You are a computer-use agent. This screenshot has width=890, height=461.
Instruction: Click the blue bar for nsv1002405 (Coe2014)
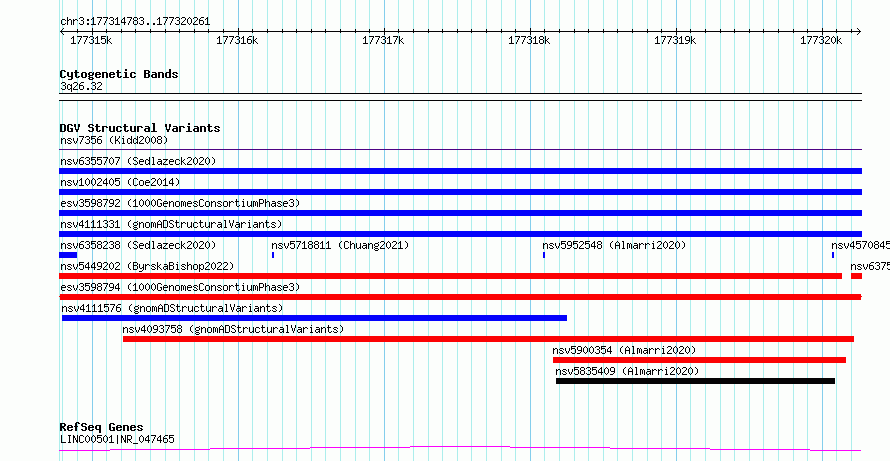pos(460,192)
